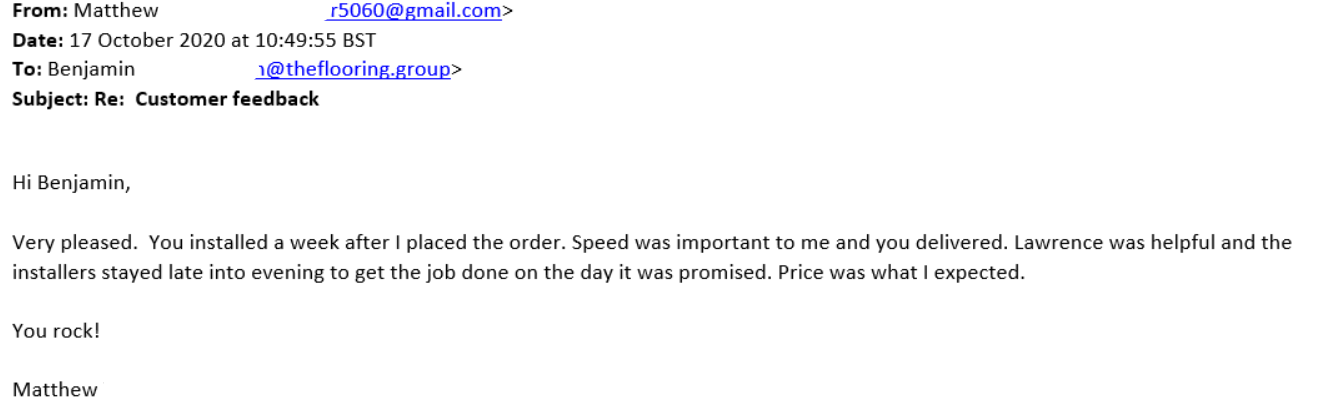This screenshot has height=409, width=1332.
Task: Click the "Hi Benjamin," greeting line
Action: coord(71,185)
